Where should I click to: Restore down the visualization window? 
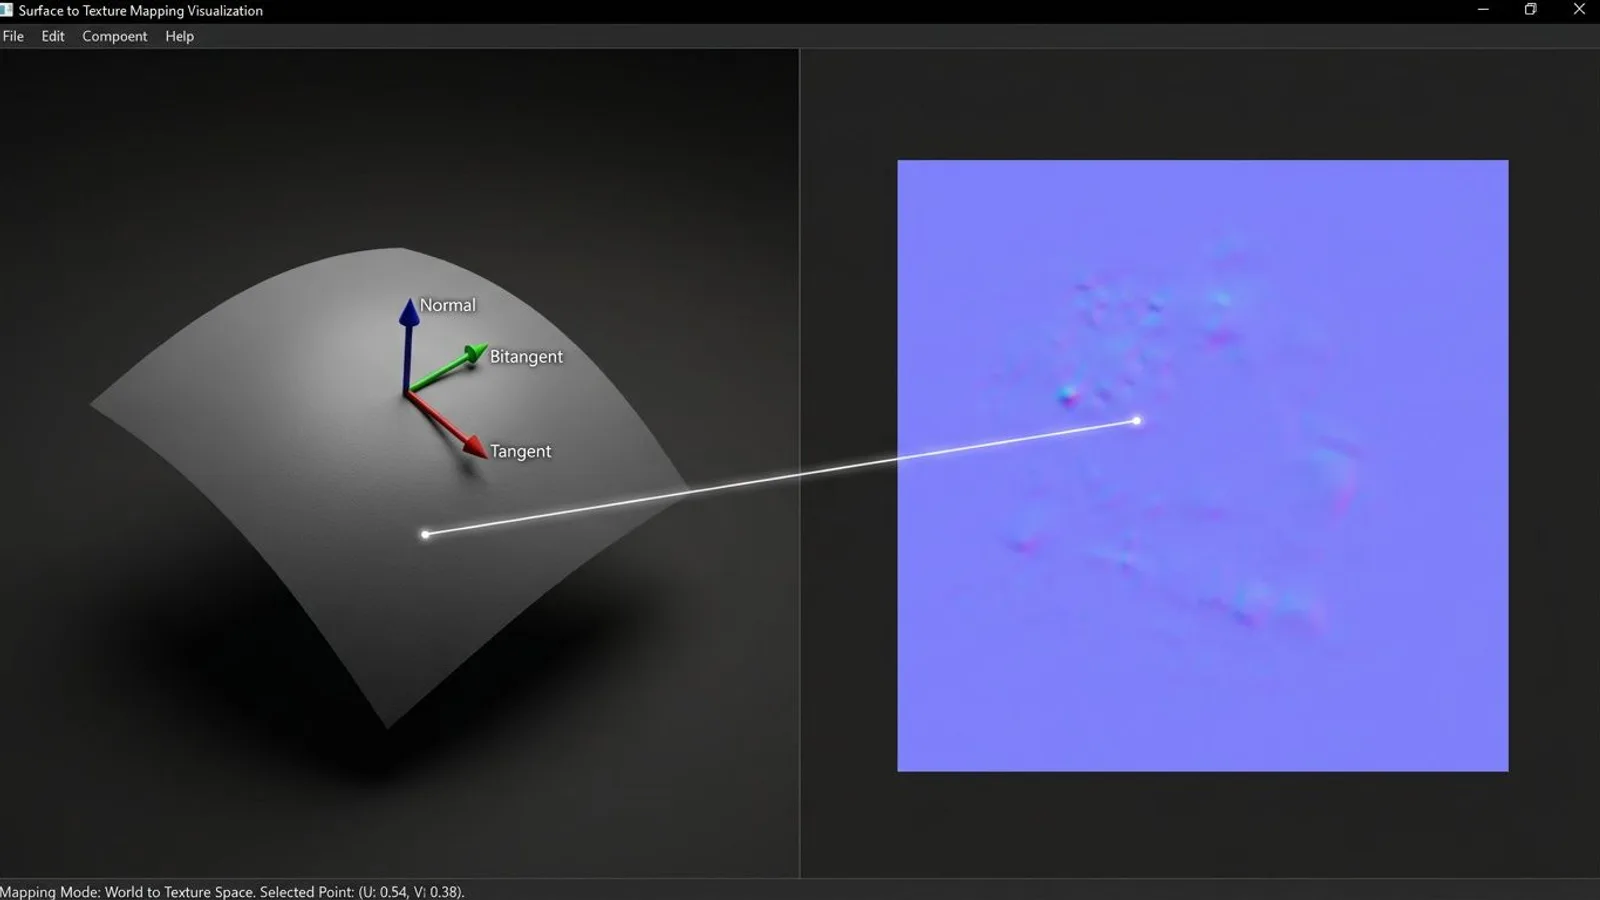tap(1530, 10)
